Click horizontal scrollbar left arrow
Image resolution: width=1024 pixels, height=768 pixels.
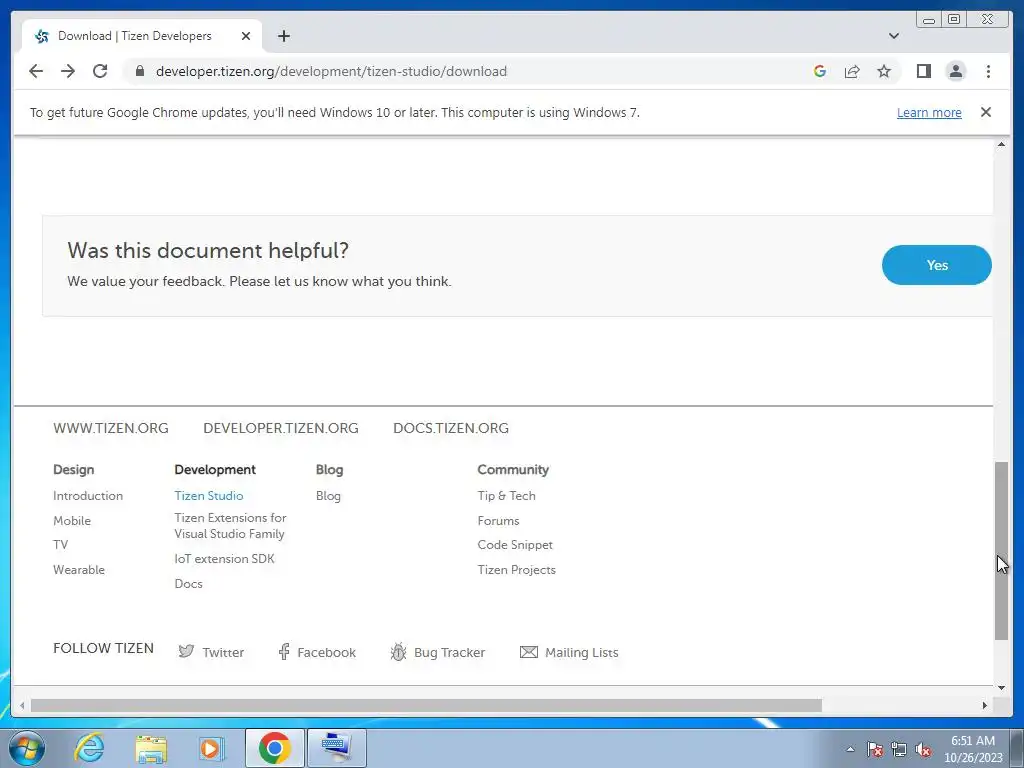pos(22,705)
